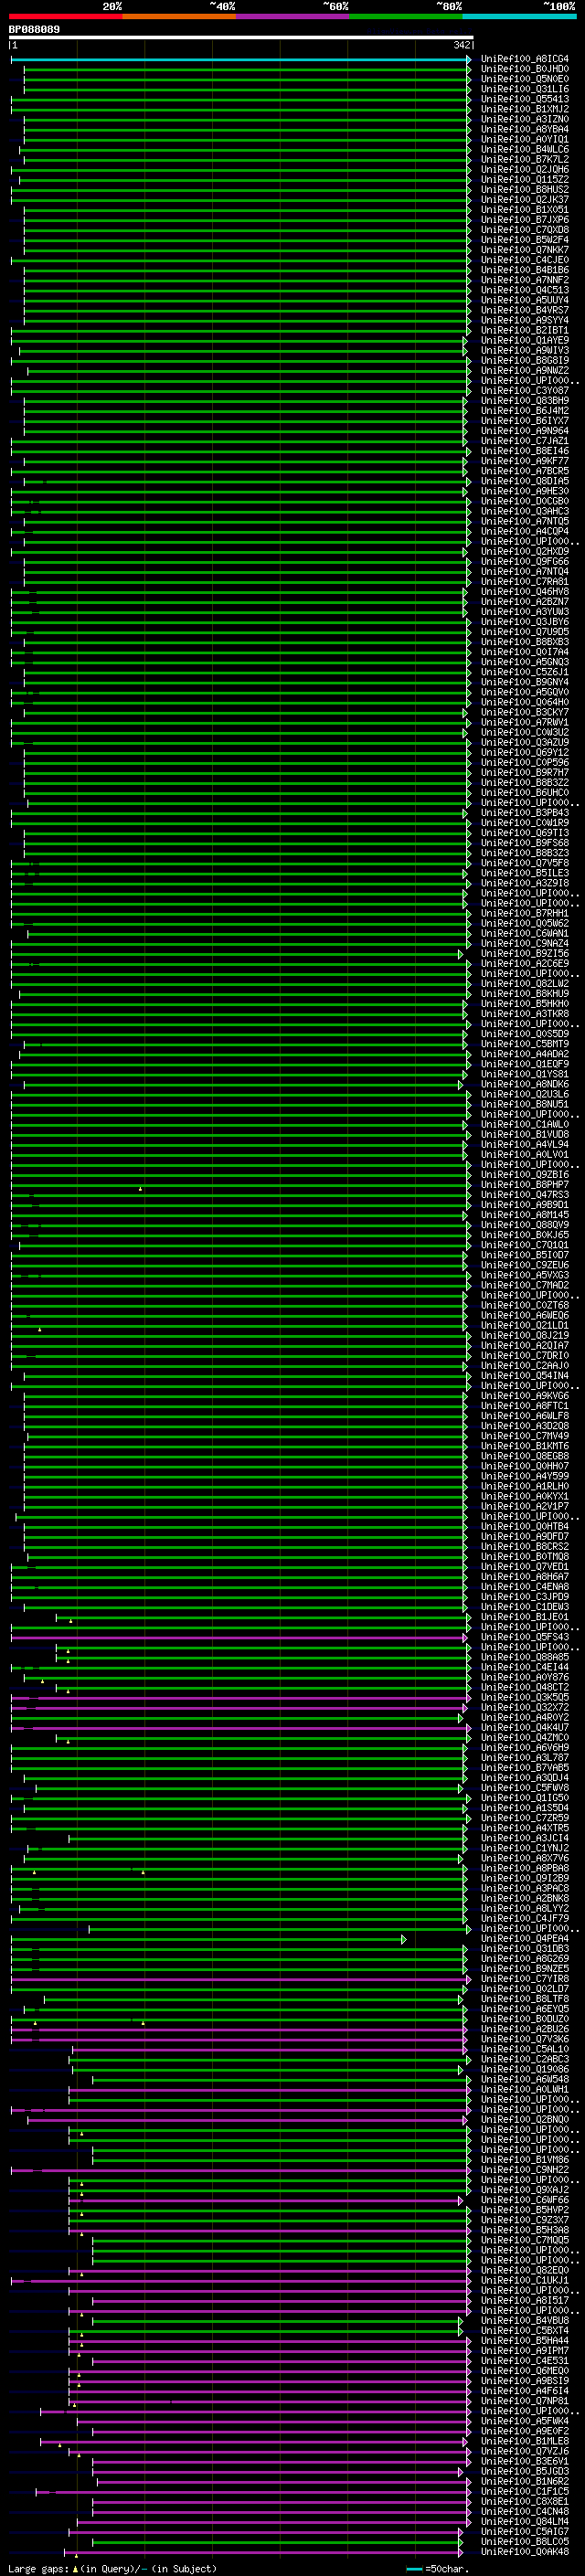Select hit label UniRef100_B7JXP6

[x=525, y=219]
